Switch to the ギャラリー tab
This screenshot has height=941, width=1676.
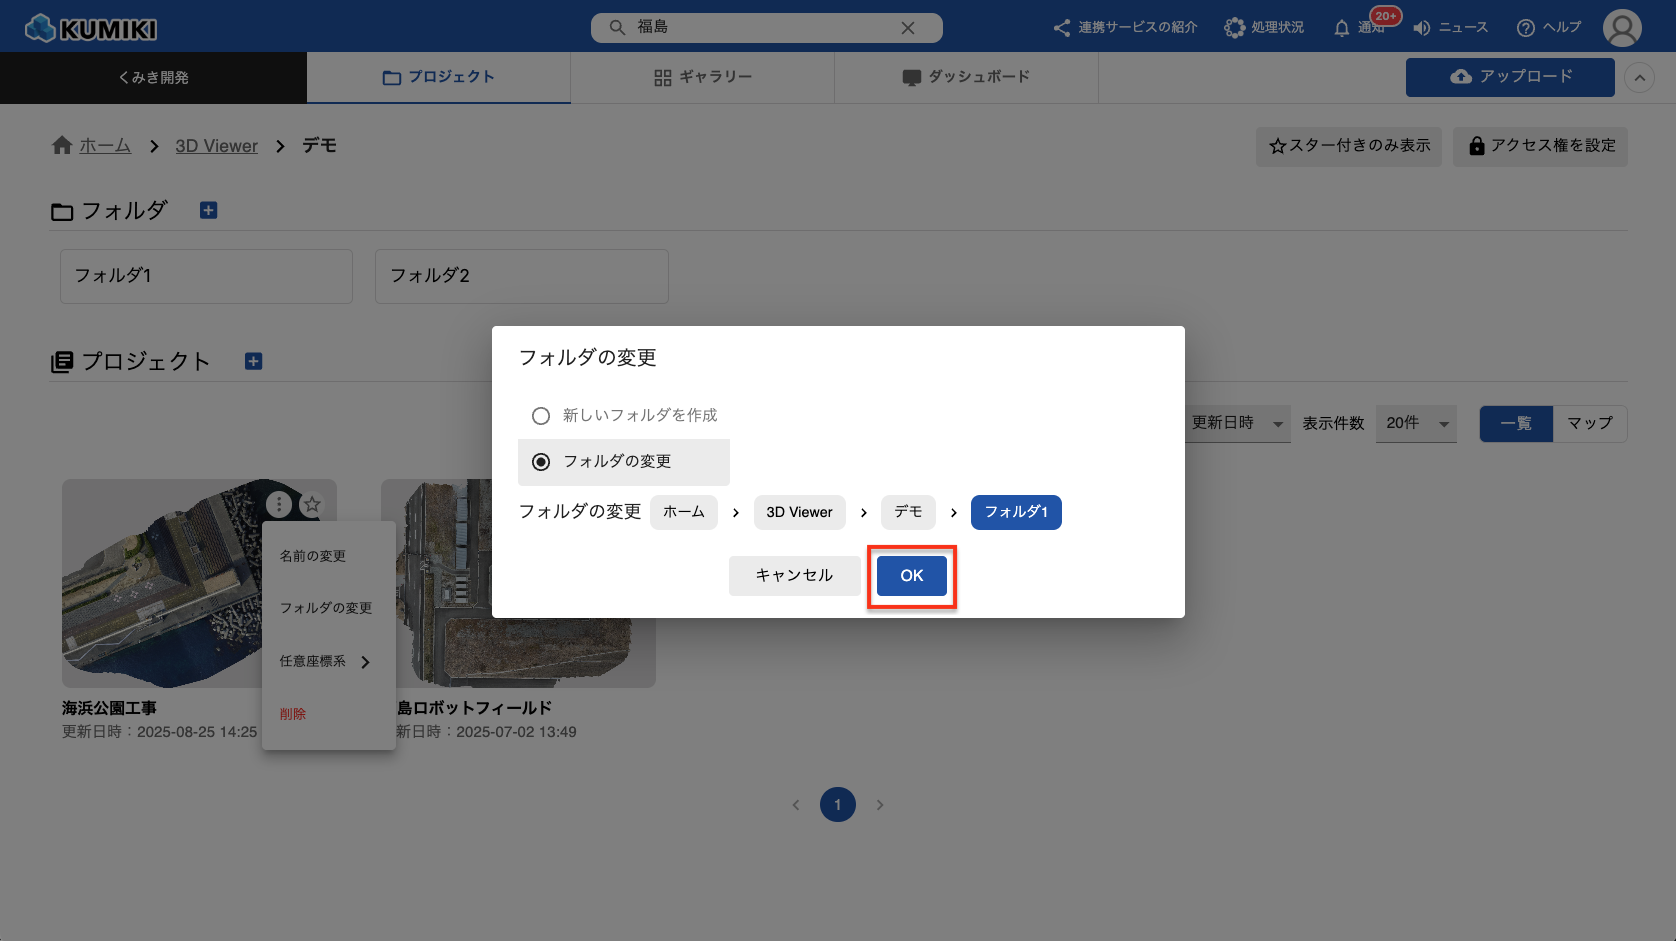pos(702,77)
